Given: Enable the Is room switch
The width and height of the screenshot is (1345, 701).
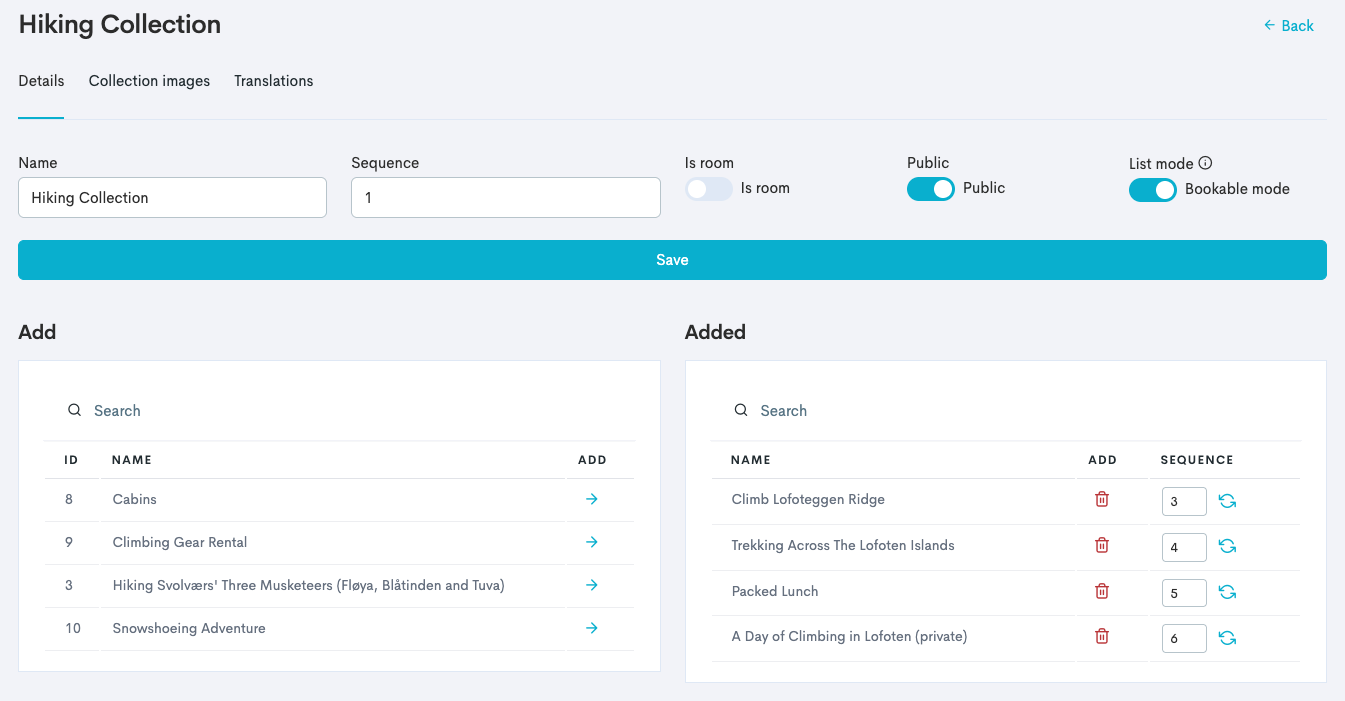Looking at the screenshot, I should 709,189.
